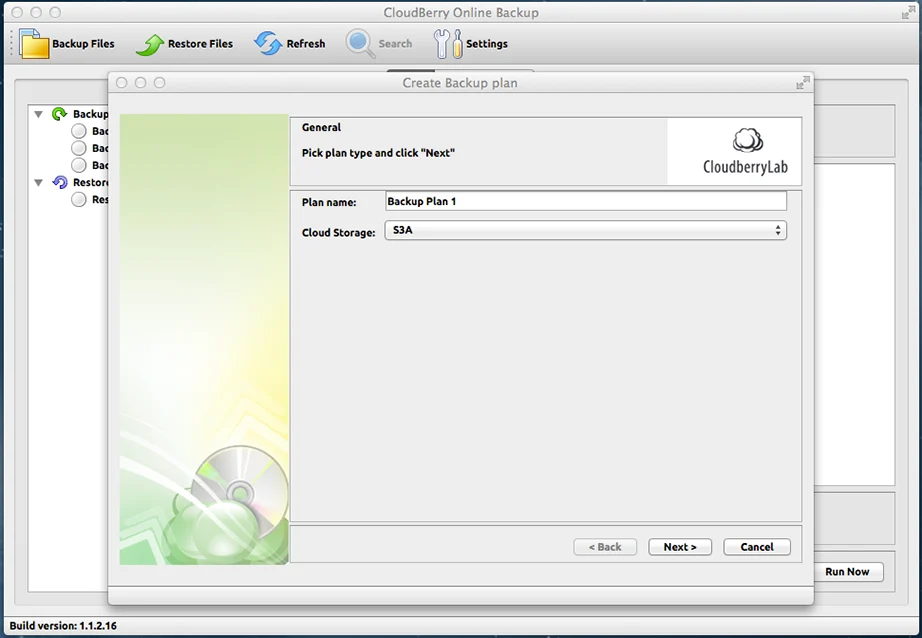Click the green Backup plans tree icon
922x638 pixels.
pos(59,114)
